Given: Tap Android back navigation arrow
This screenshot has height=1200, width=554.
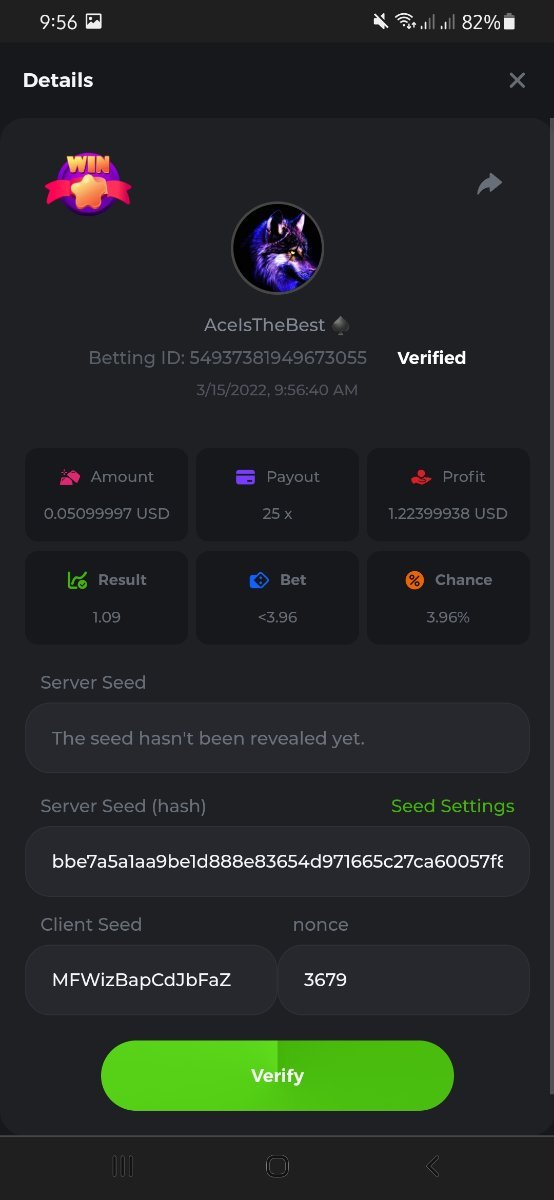Looking at the screenshot, I should [432, 1166].
